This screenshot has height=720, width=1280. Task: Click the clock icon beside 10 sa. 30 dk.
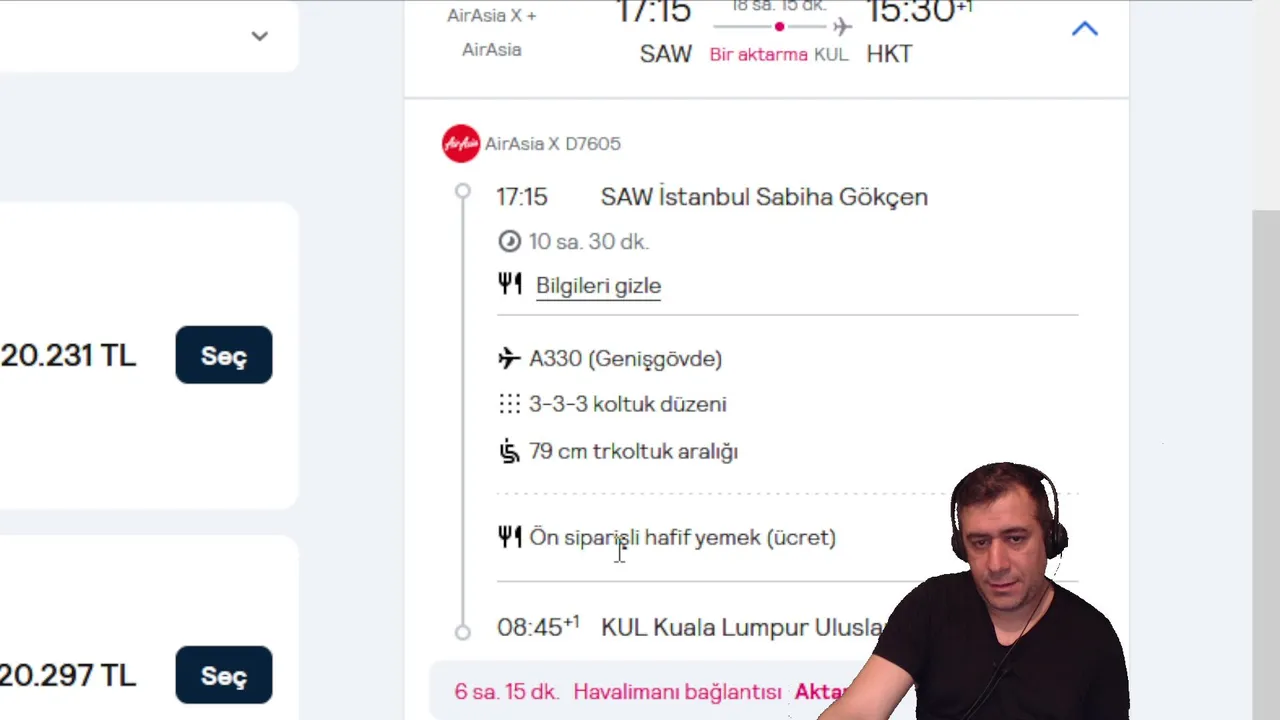tap(510, 241)
